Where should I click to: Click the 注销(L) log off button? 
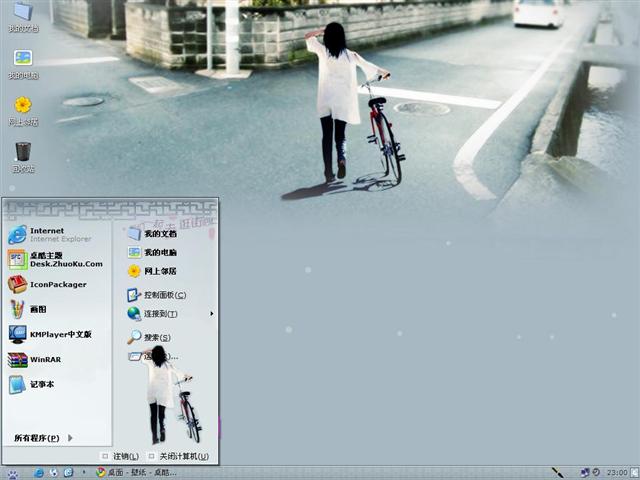(x=120, y=456)
